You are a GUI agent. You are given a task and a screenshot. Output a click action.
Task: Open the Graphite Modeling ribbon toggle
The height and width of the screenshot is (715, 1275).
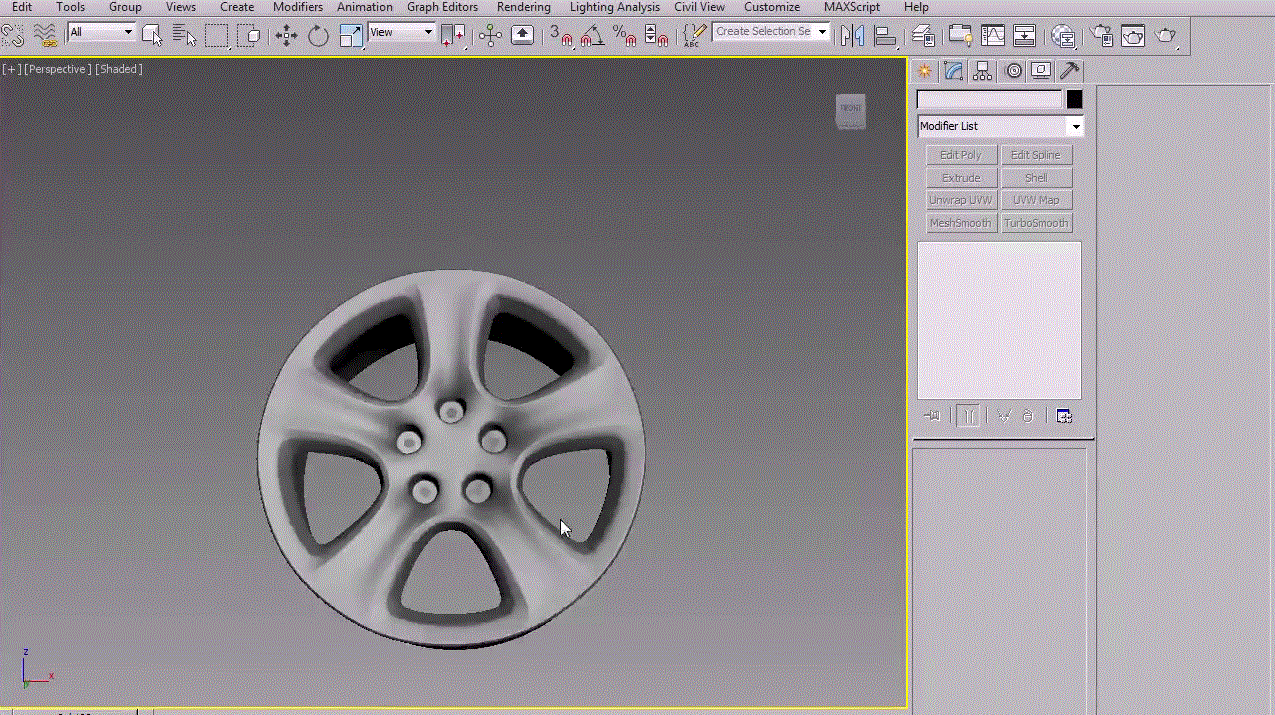pos(960,36)
